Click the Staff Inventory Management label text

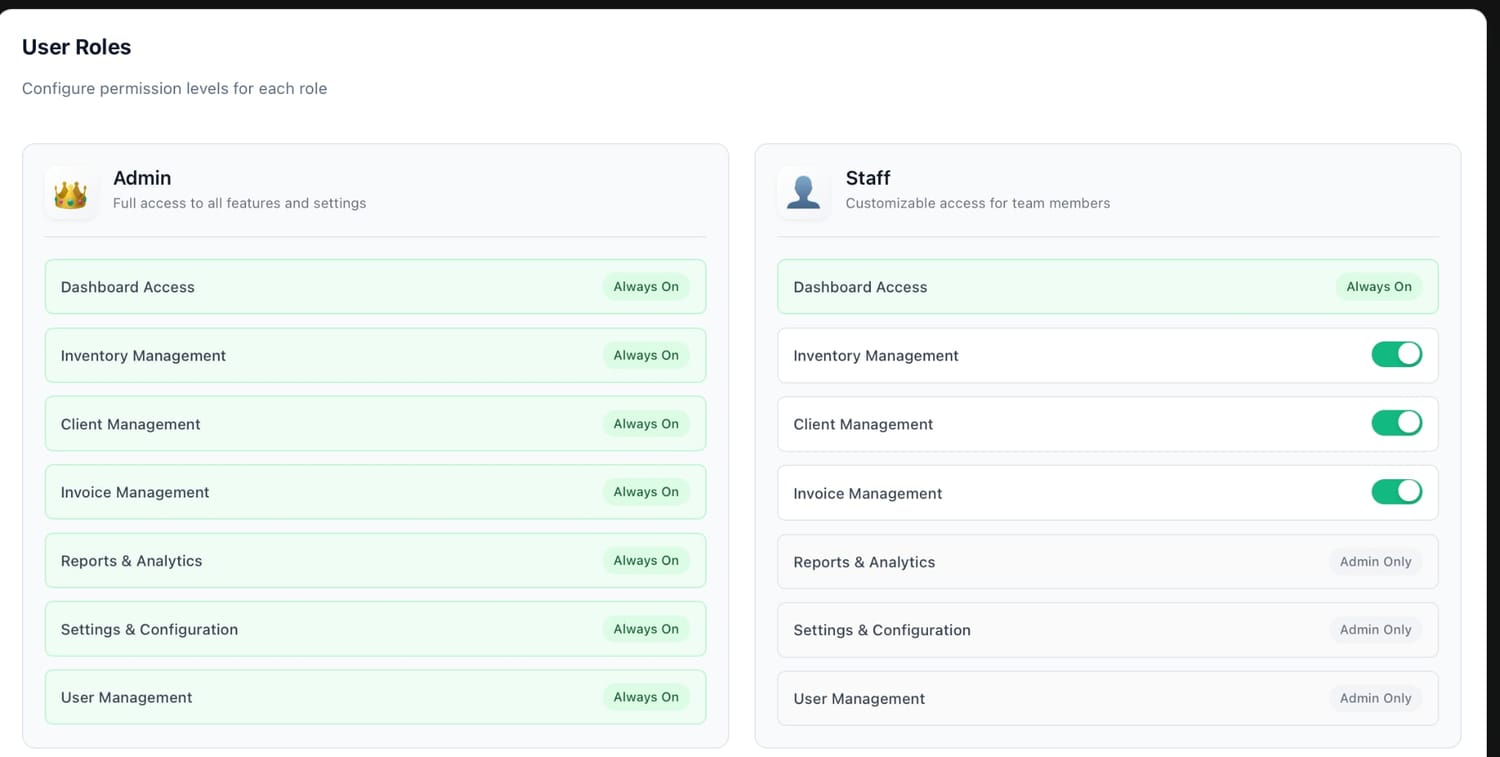pyautogui.click(x=875, y=356)
